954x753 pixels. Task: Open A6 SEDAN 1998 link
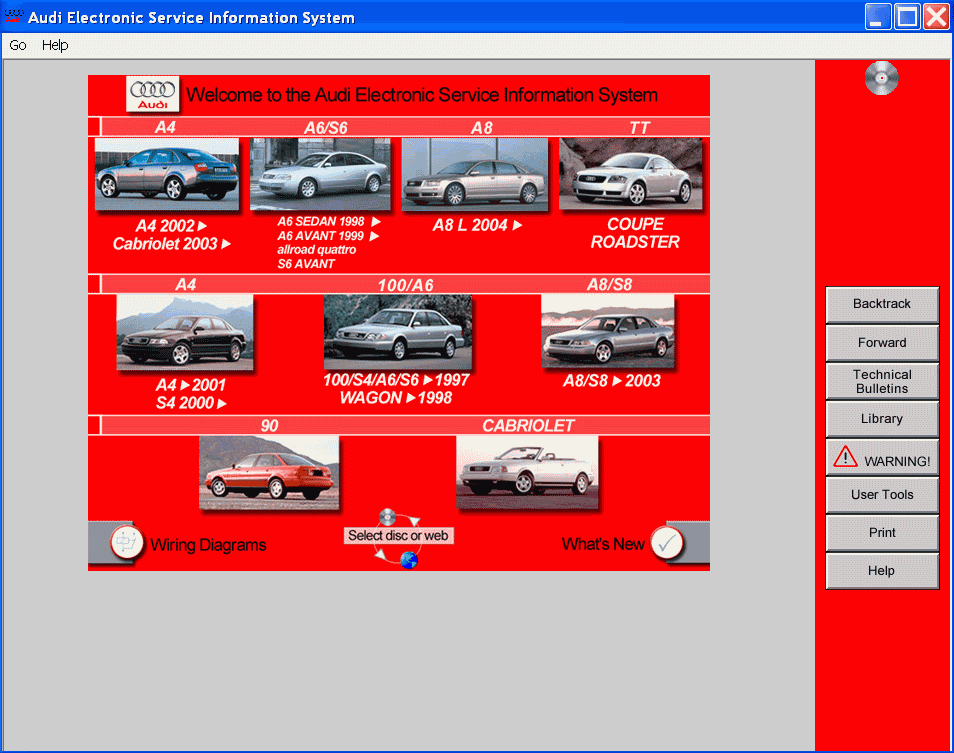point(329,221)
